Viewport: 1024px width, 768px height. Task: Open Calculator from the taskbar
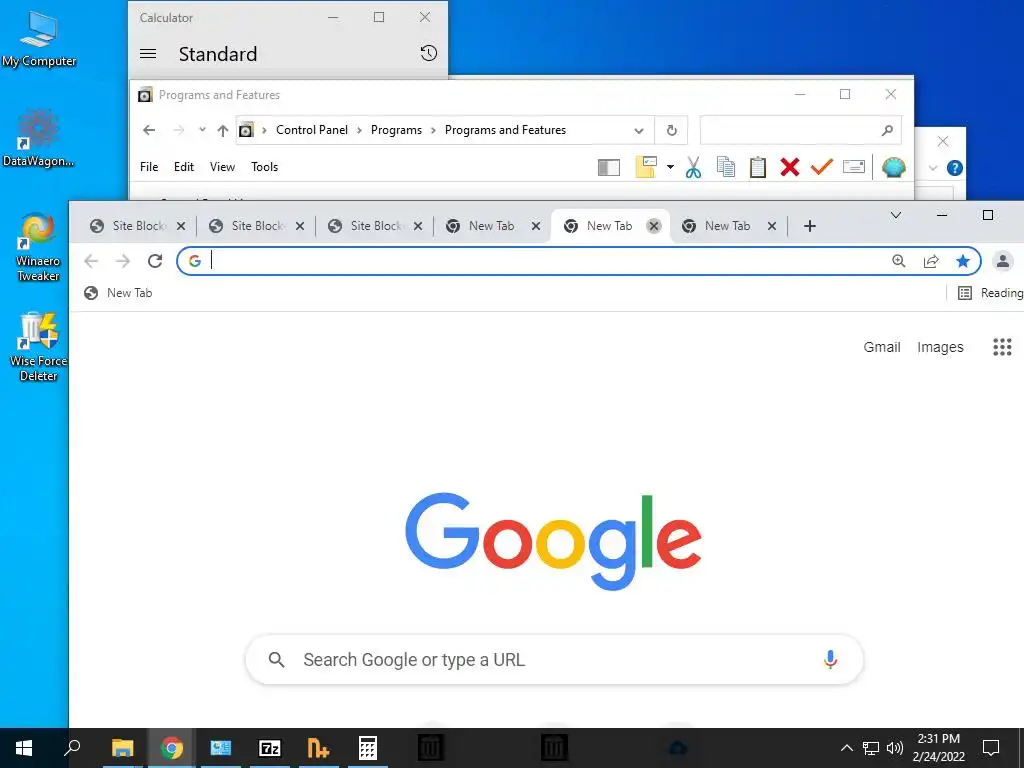point(368,748)
